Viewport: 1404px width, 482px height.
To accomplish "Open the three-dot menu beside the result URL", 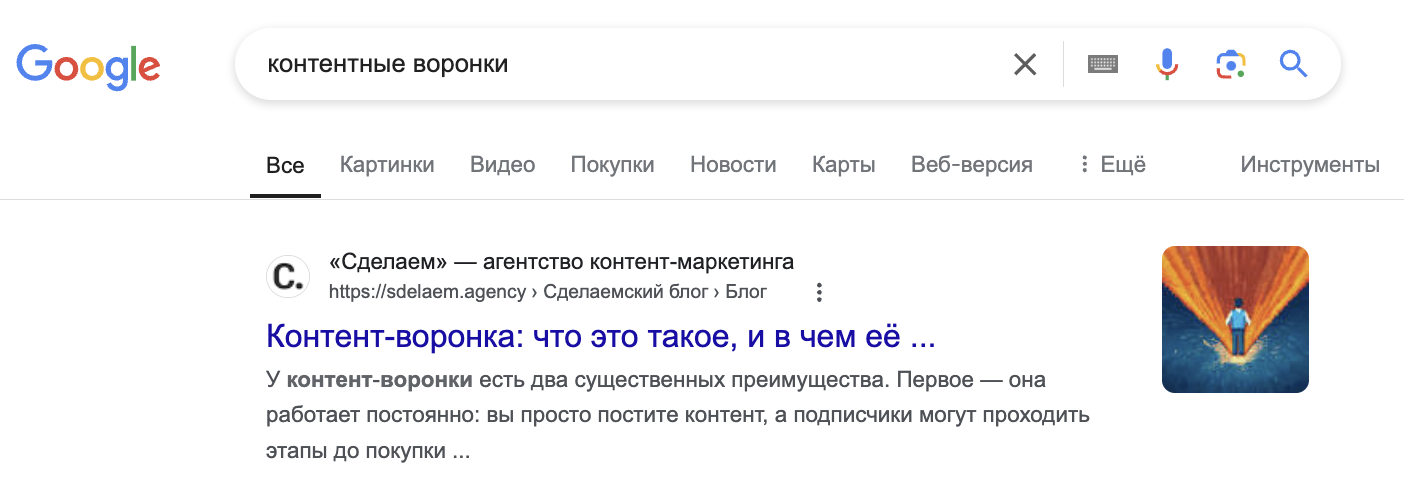I will (819, 292).
